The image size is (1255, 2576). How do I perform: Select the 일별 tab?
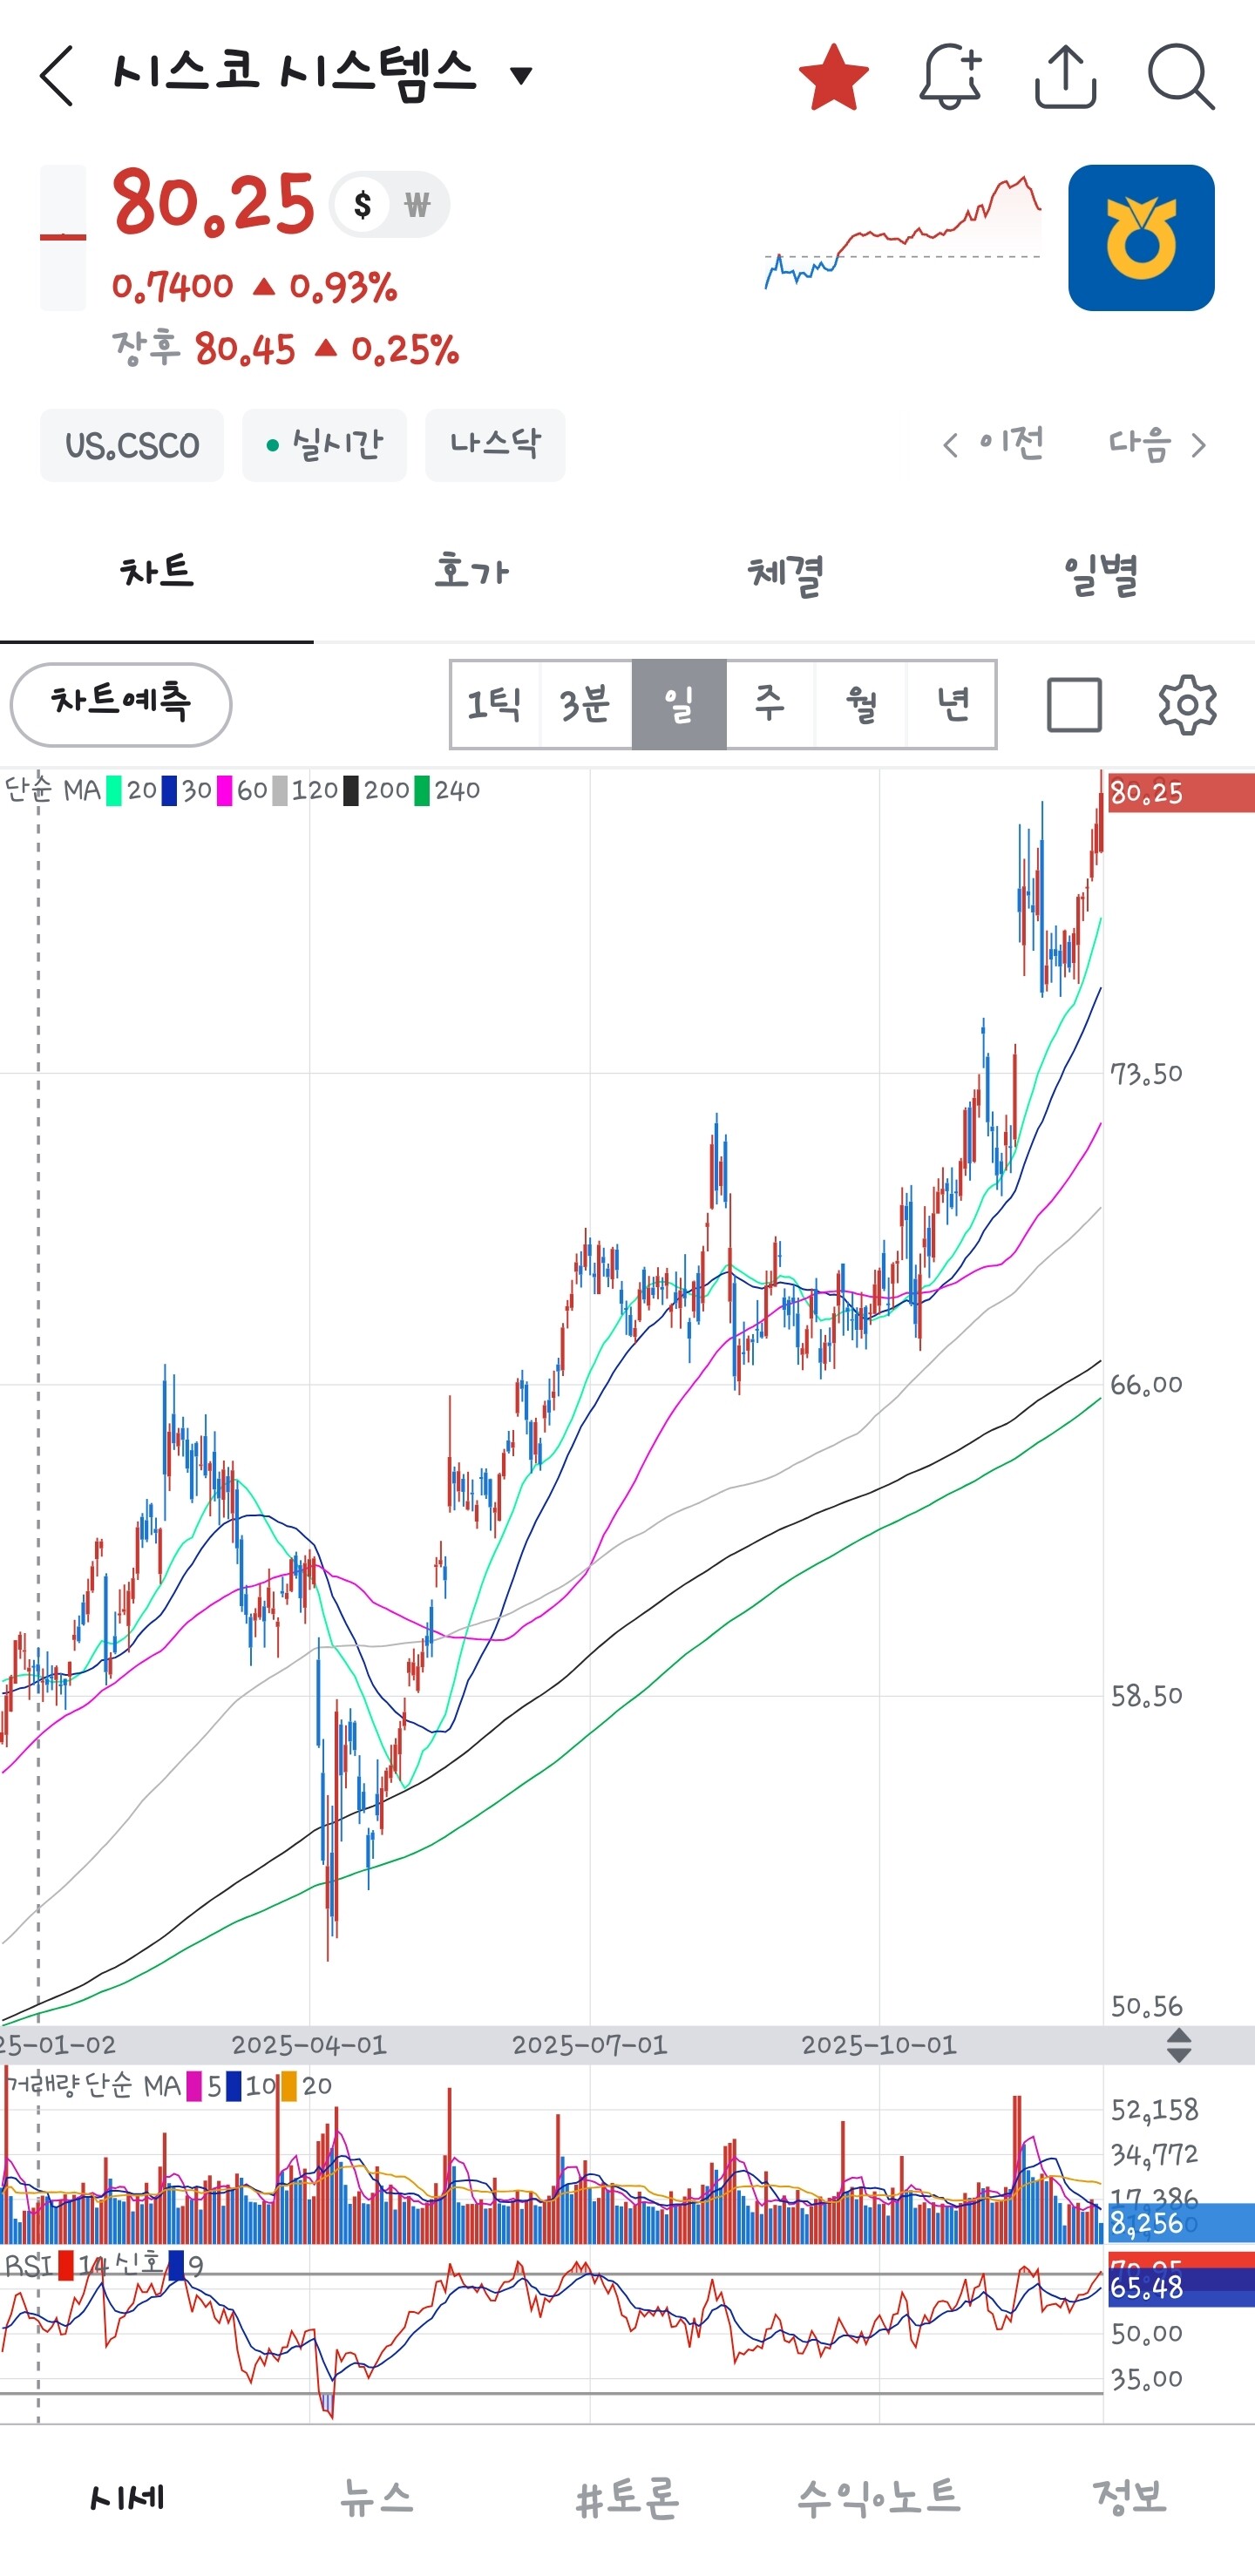tap(1099, 572)
